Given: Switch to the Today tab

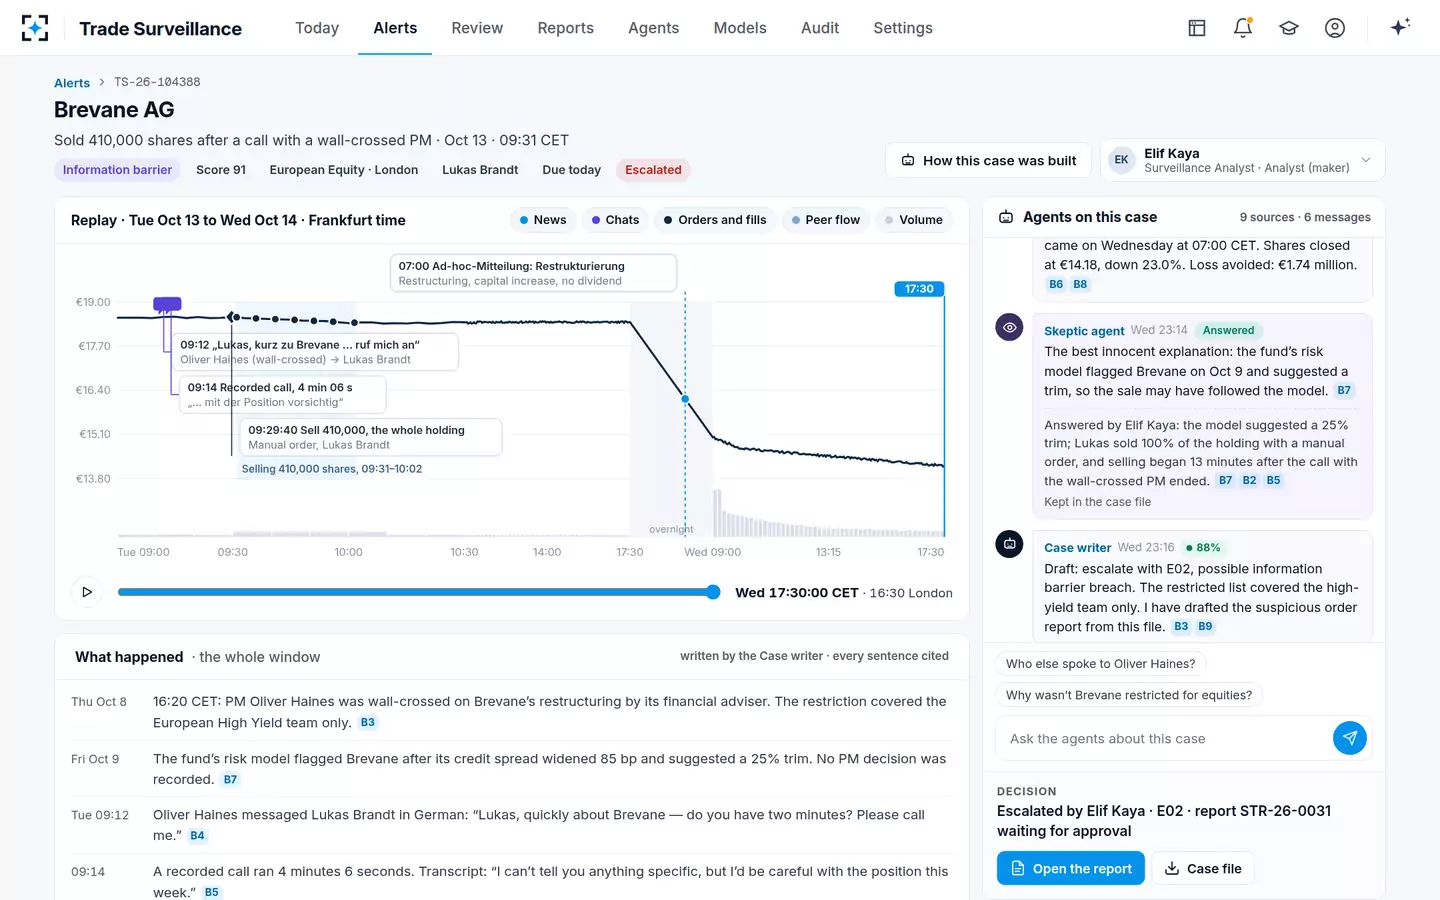Looking at the screenshot, I should tap(317, 28).
